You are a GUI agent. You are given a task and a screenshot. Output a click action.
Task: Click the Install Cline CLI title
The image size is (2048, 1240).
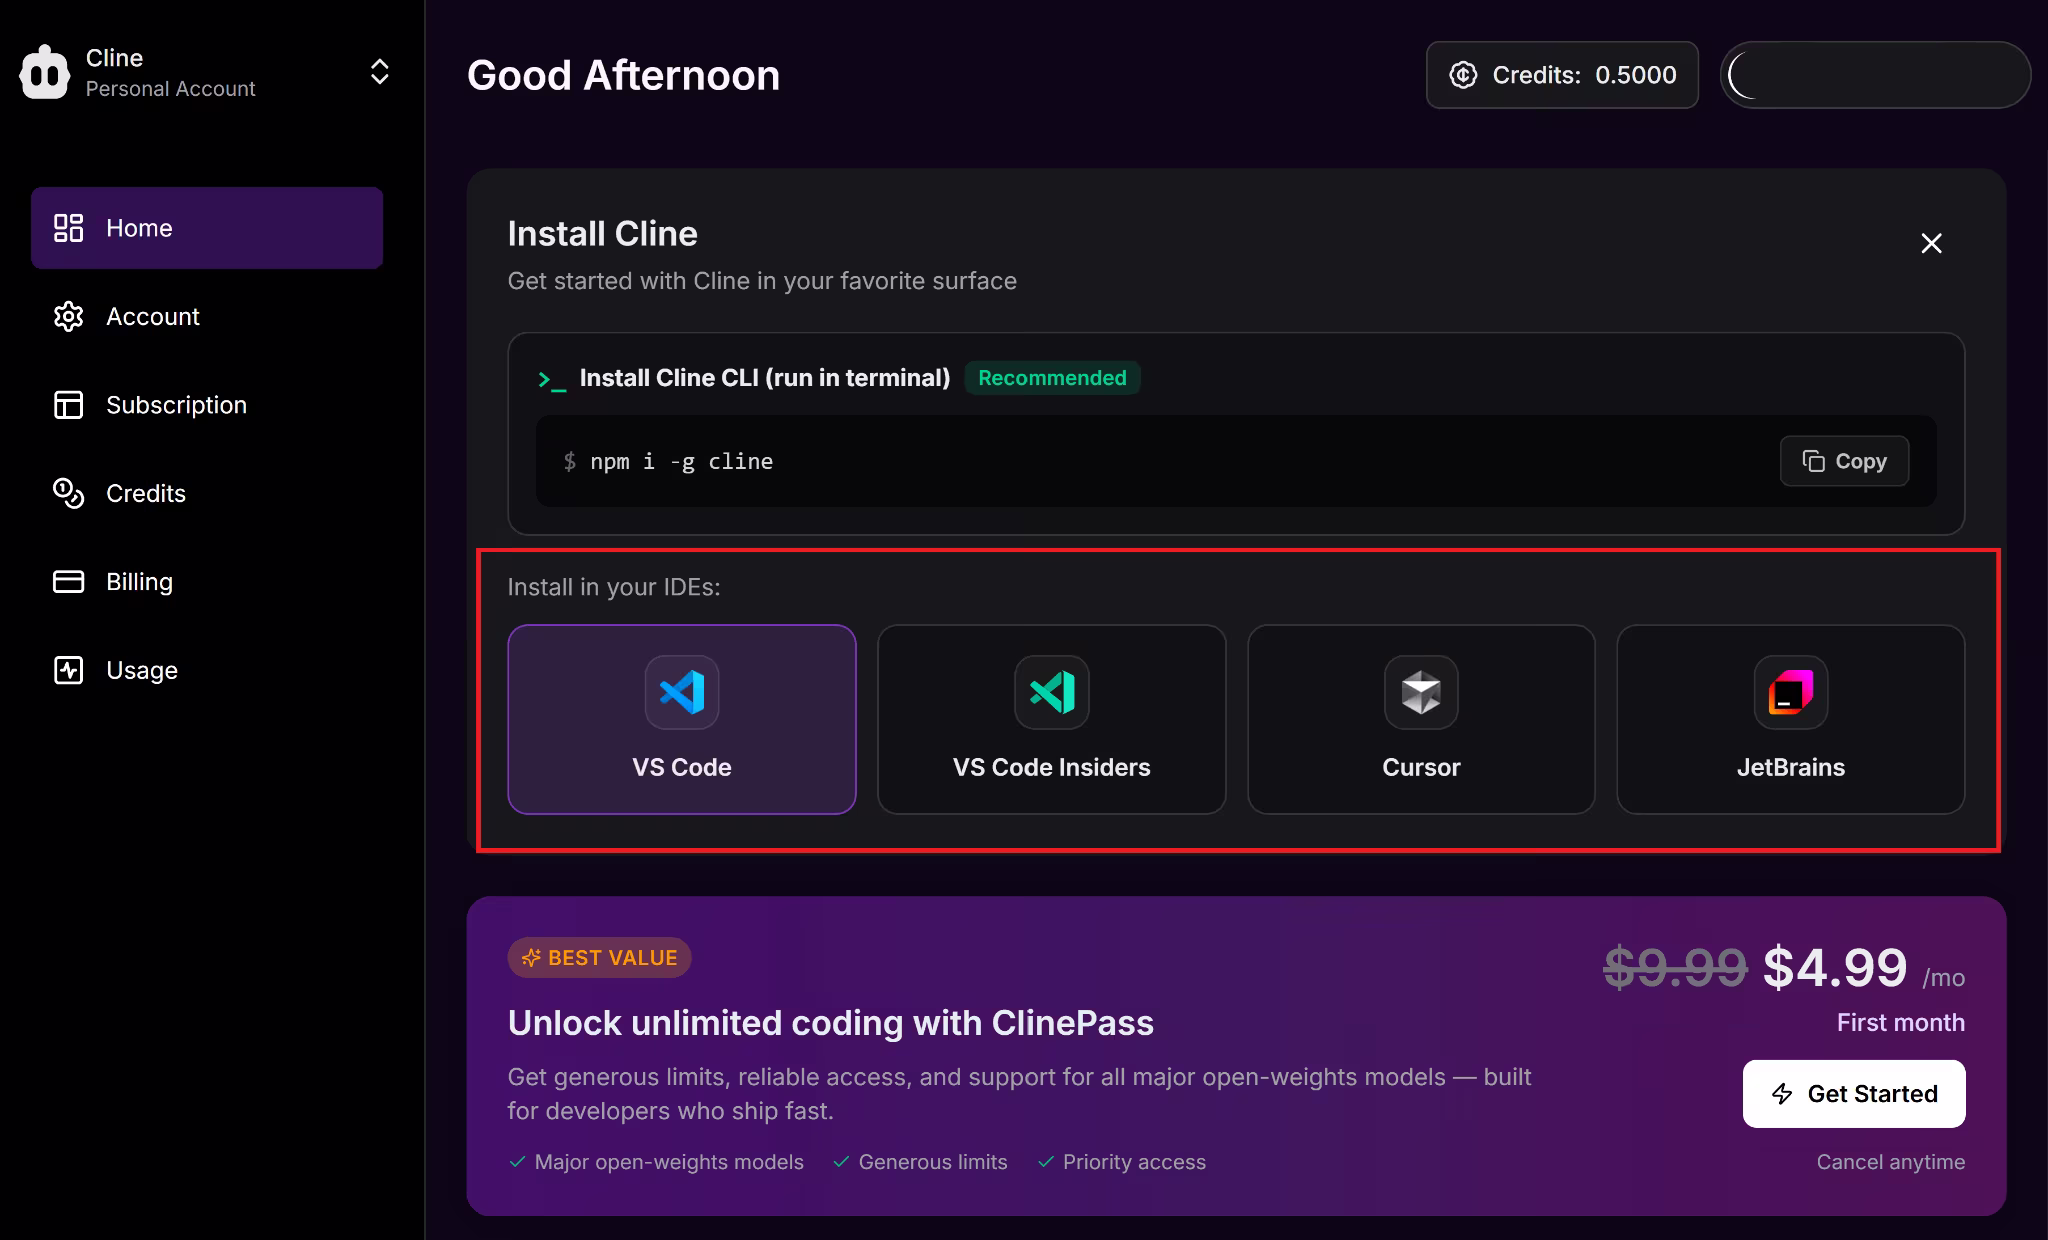(x=764, y=378)
